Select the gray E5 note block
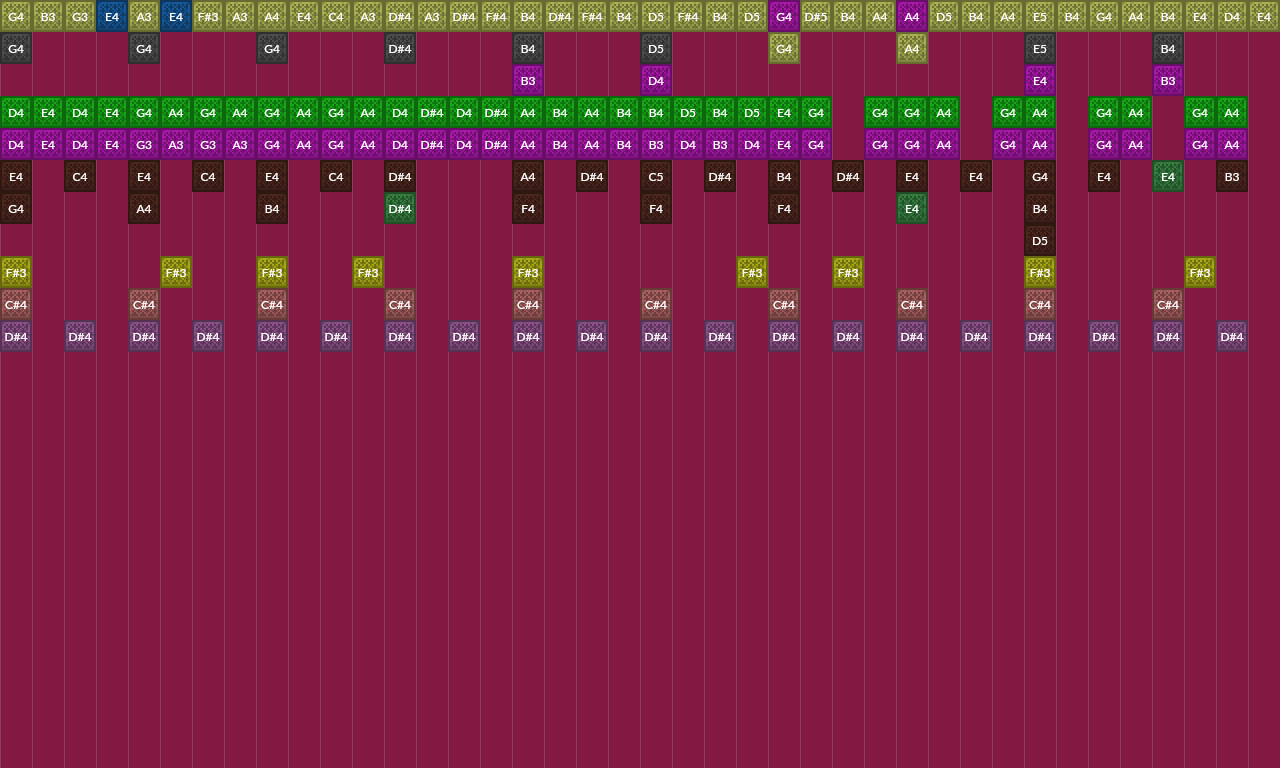 coord(1040,49)
